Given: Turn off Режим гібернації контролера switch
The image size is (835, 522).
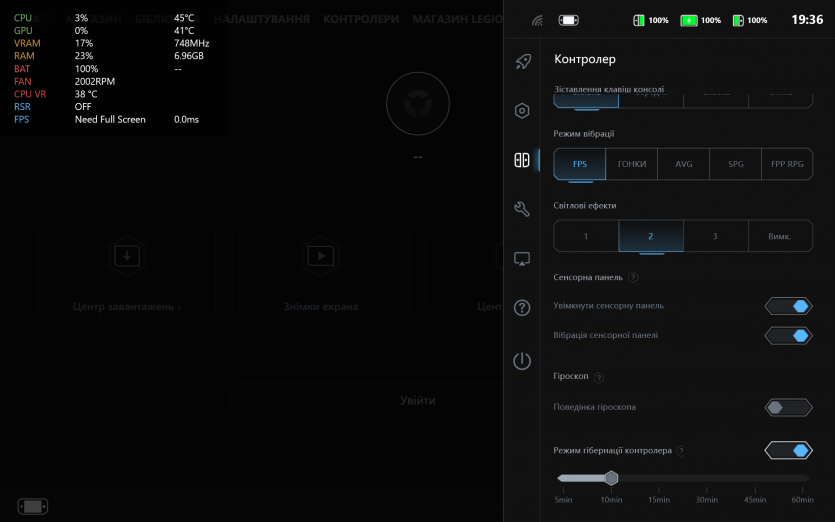Looking at the screenshot, I should click(x=788, y=451).
